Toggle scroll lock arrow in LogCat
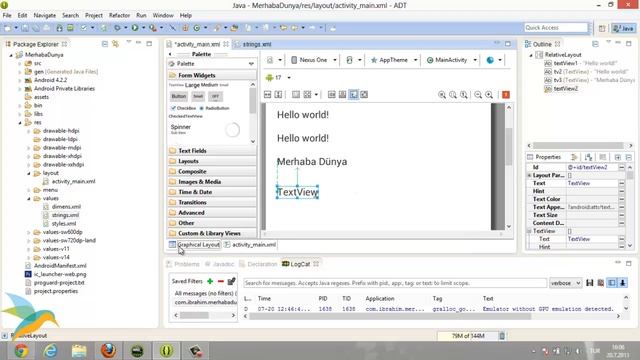Viewport: 640px width, 360px height. tap(622, 282)
